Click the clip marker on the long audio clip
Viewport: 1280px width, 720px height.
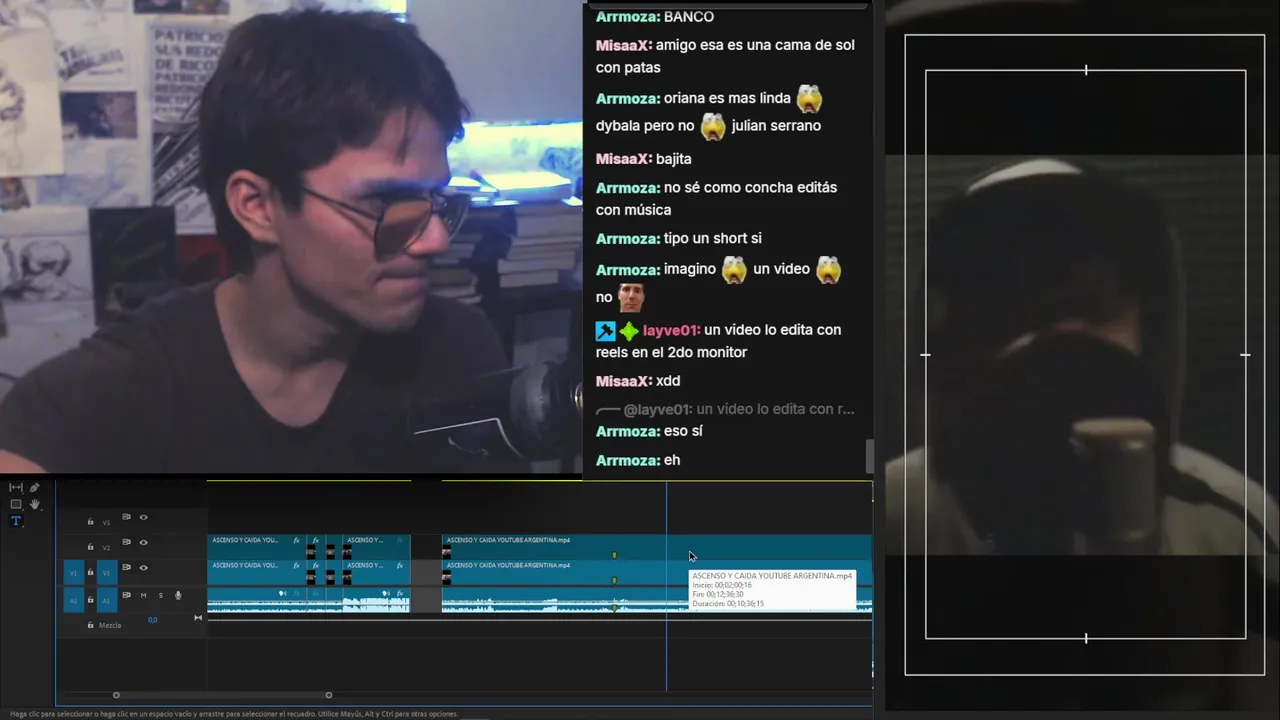coord(614,606)
